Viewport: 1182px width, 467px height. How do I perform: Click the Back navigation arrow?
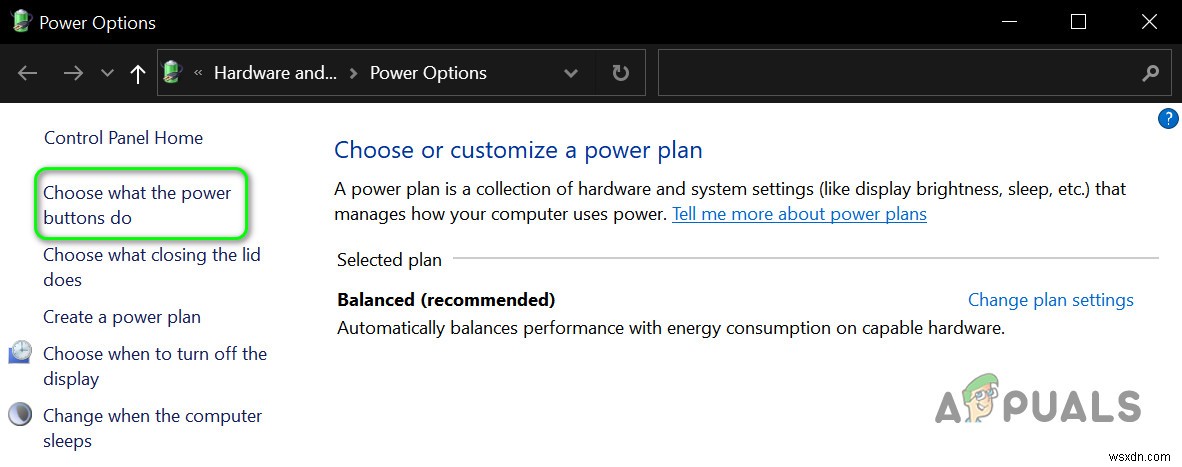click(x=28, y=73)
